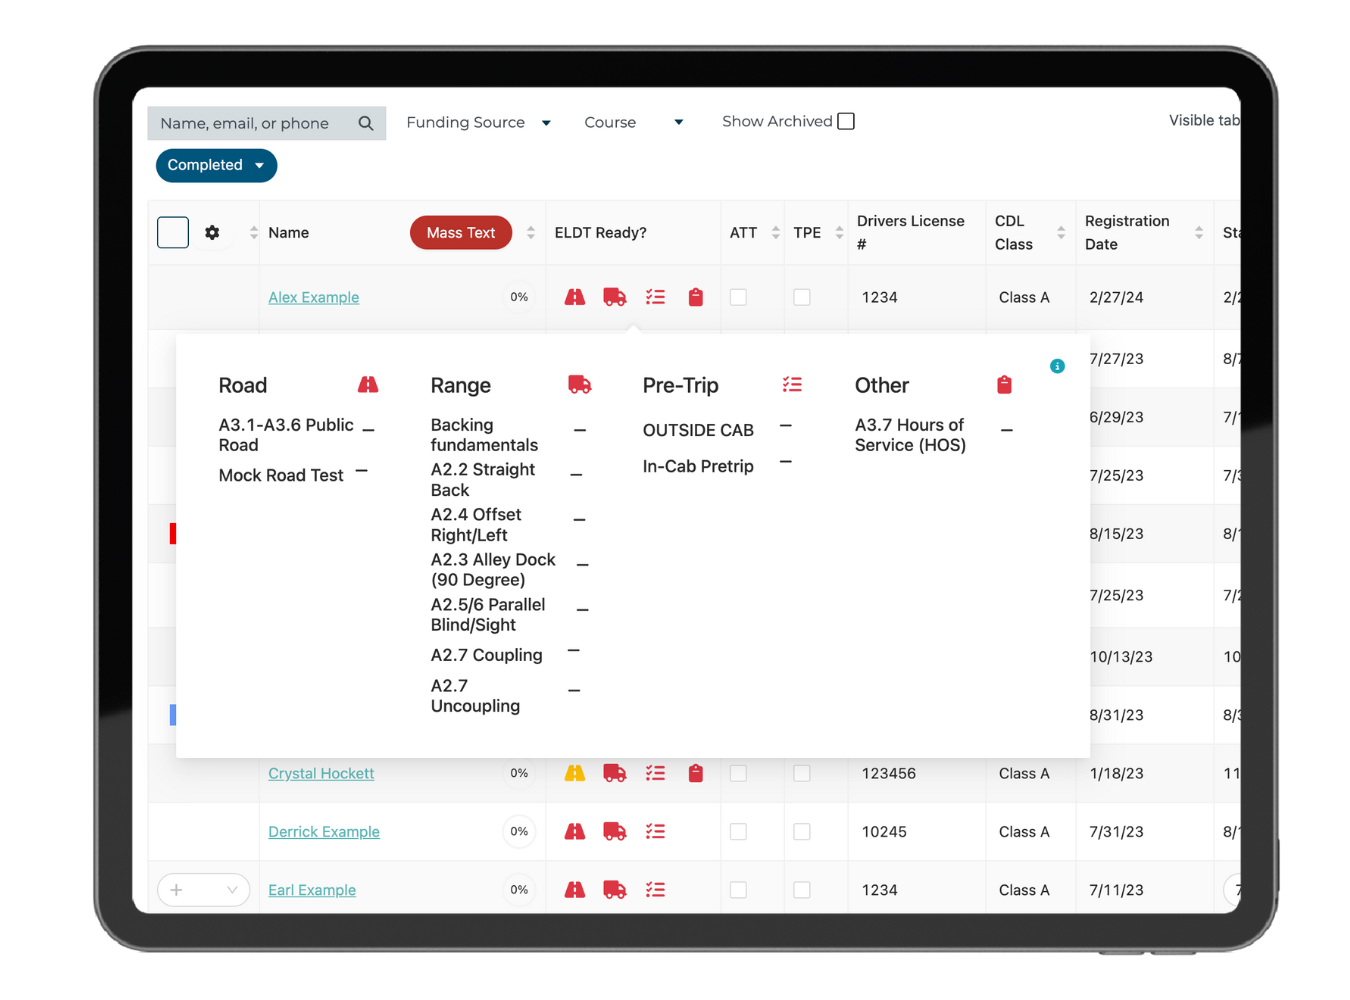Sort by the Registration Date column
Image resolution: width=1350 pixels, height=1000 pixels.
tap(1199, 232)
